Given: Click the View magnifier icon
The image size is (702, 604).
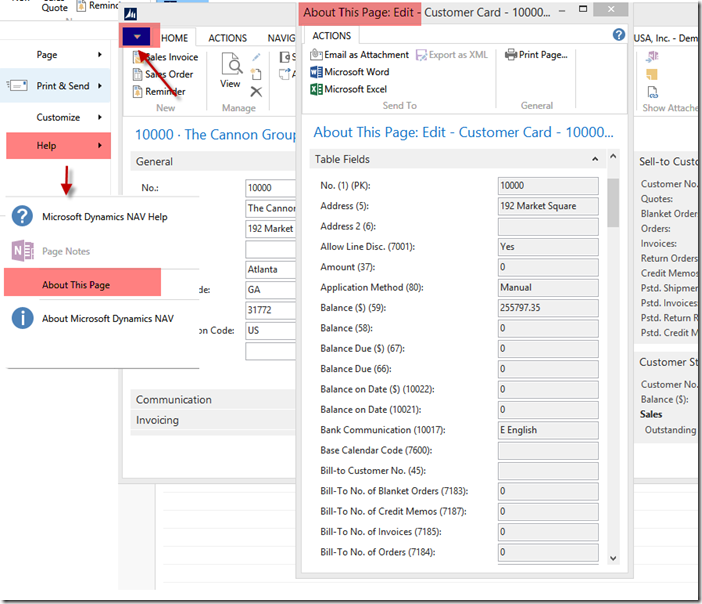Looking at the screenshot, I should point(231,64).
